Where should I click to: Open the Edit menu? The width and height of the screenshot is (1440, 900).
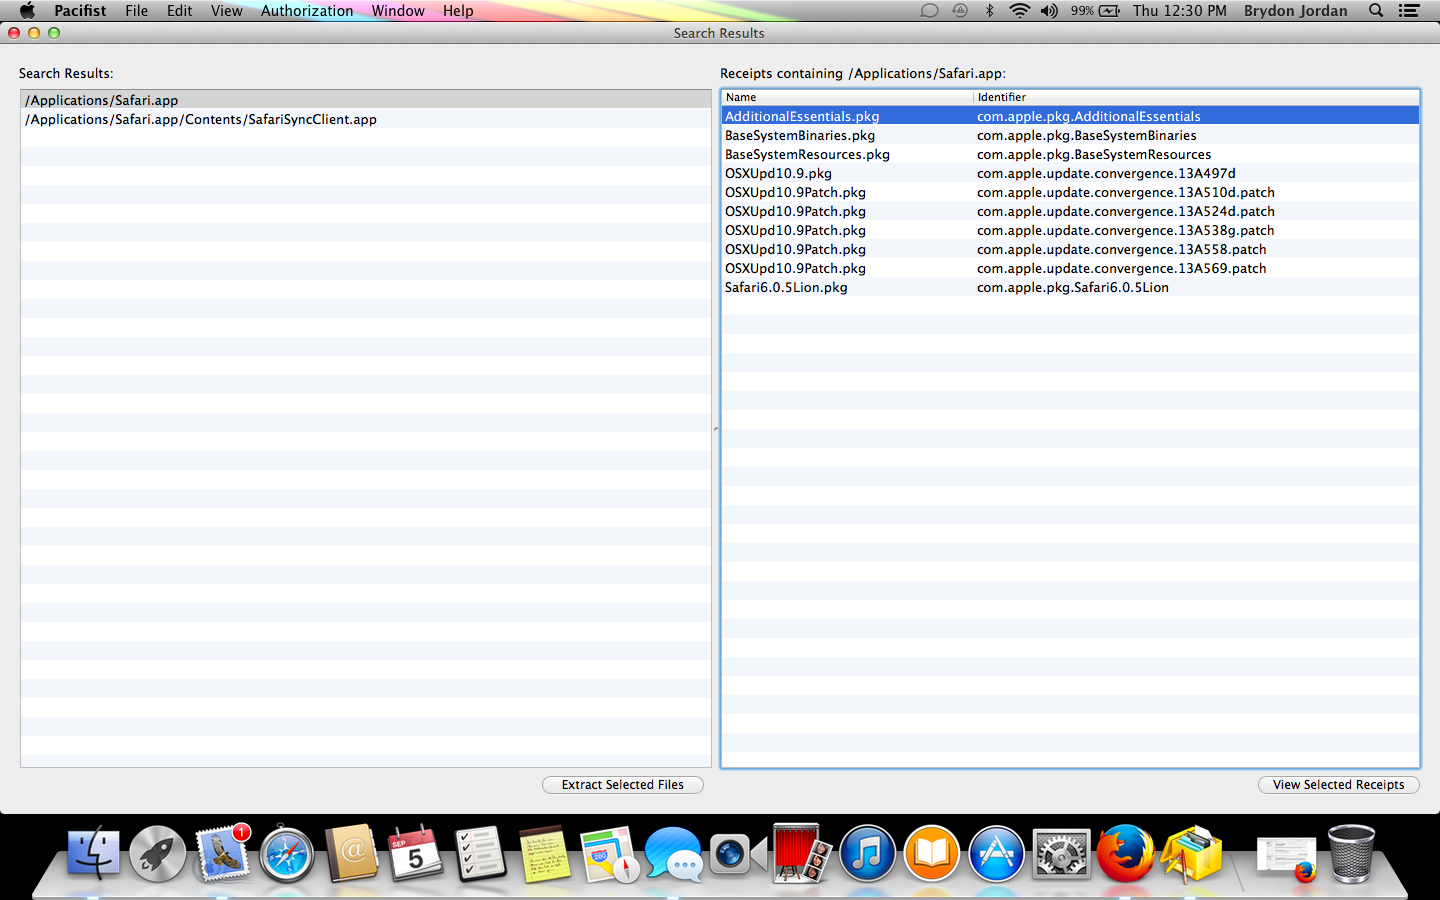pos(180,11)
